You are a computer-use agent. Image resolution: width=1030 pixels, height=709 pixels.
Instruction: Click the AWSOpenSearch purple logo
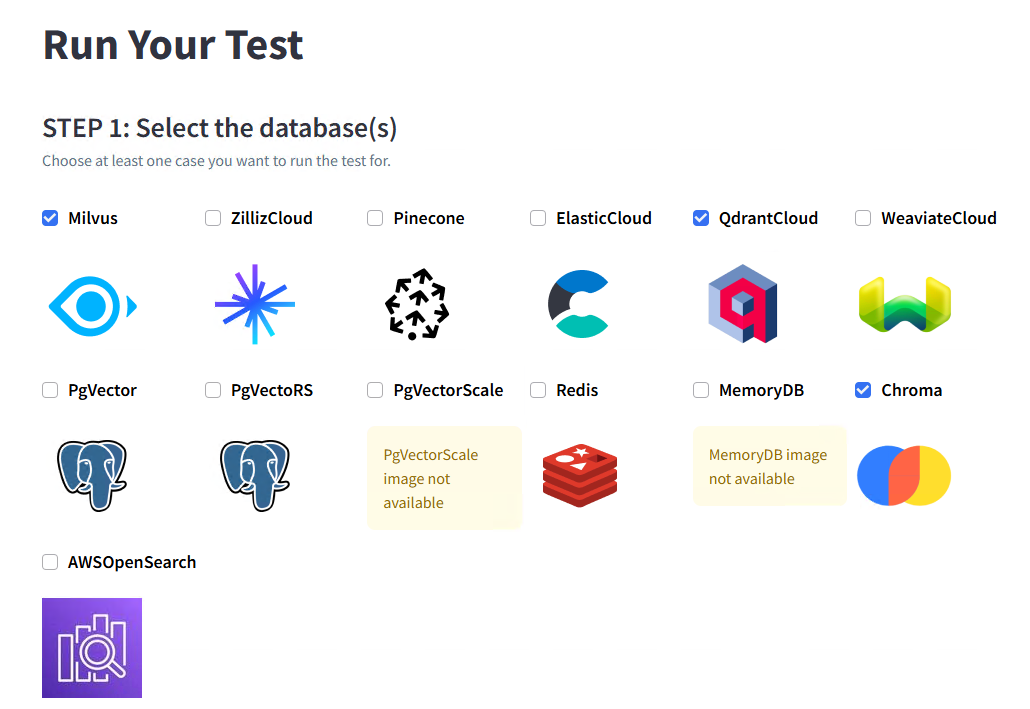92,648
